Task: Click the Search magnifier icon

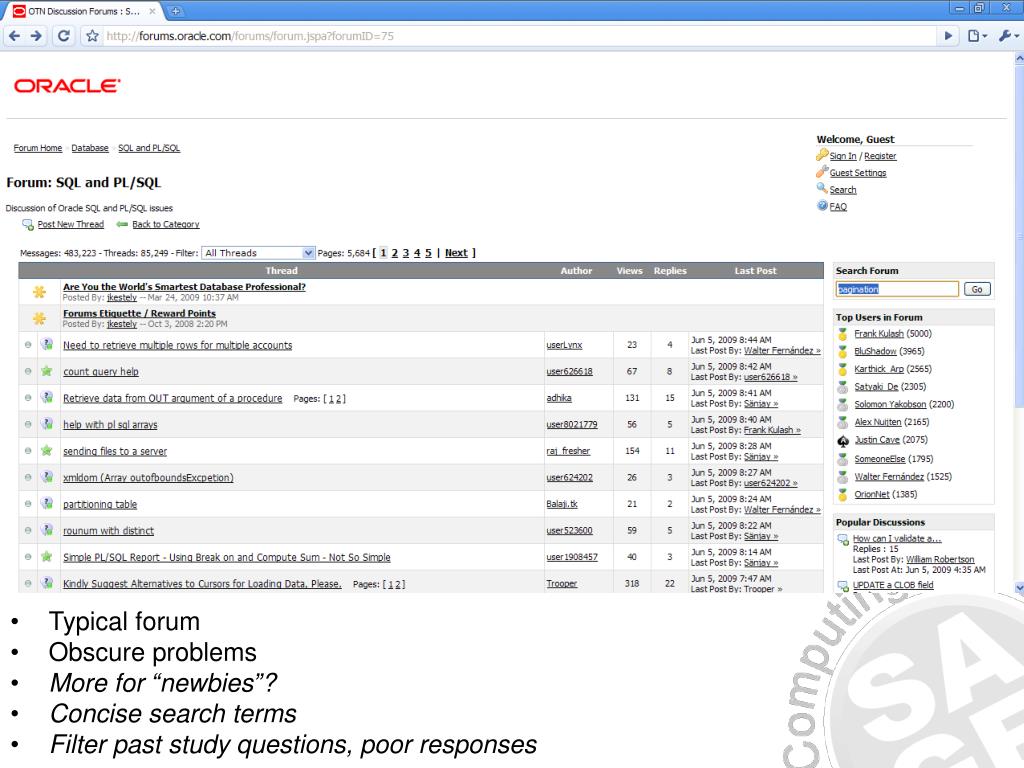Action: [x=822, y=188]
